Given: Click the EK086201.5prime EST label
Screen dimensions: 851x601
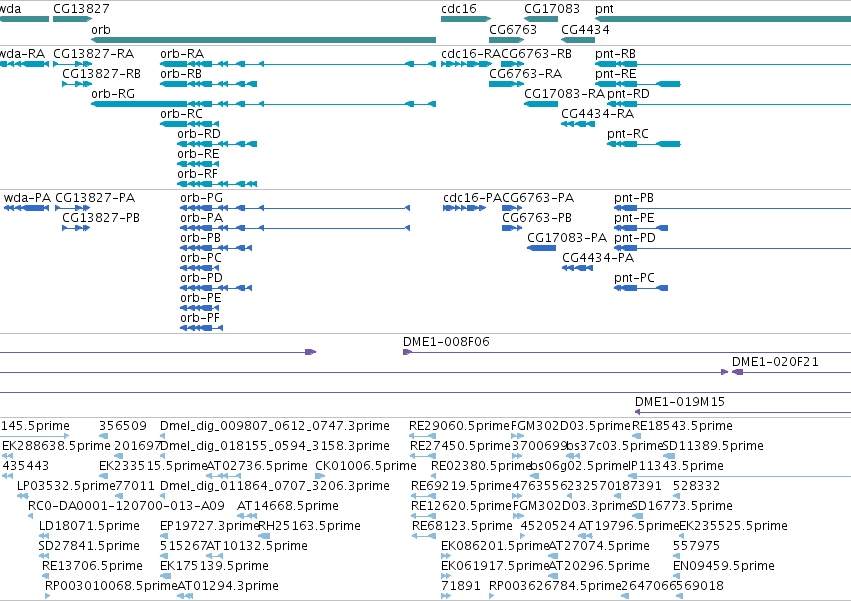Looking at the screenshot, I should coord(494,546).
